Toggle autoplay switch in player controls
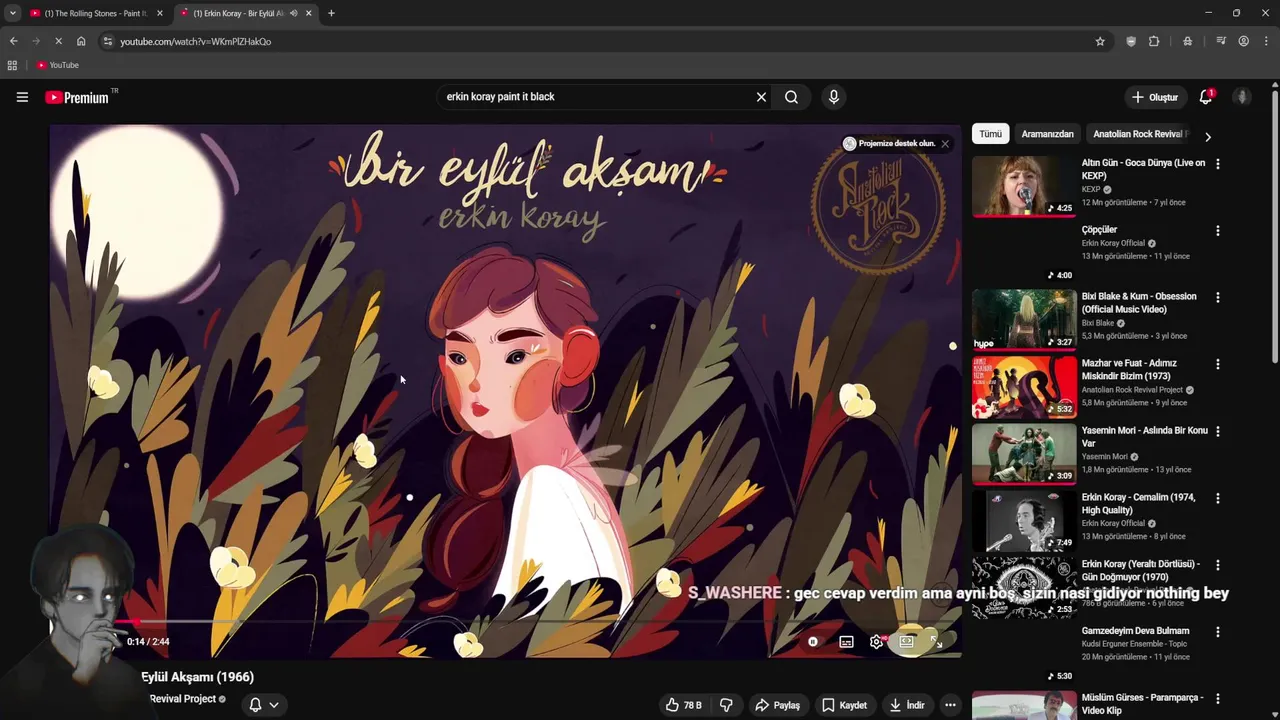This screenshot has height=720, width=1280. 813,642
